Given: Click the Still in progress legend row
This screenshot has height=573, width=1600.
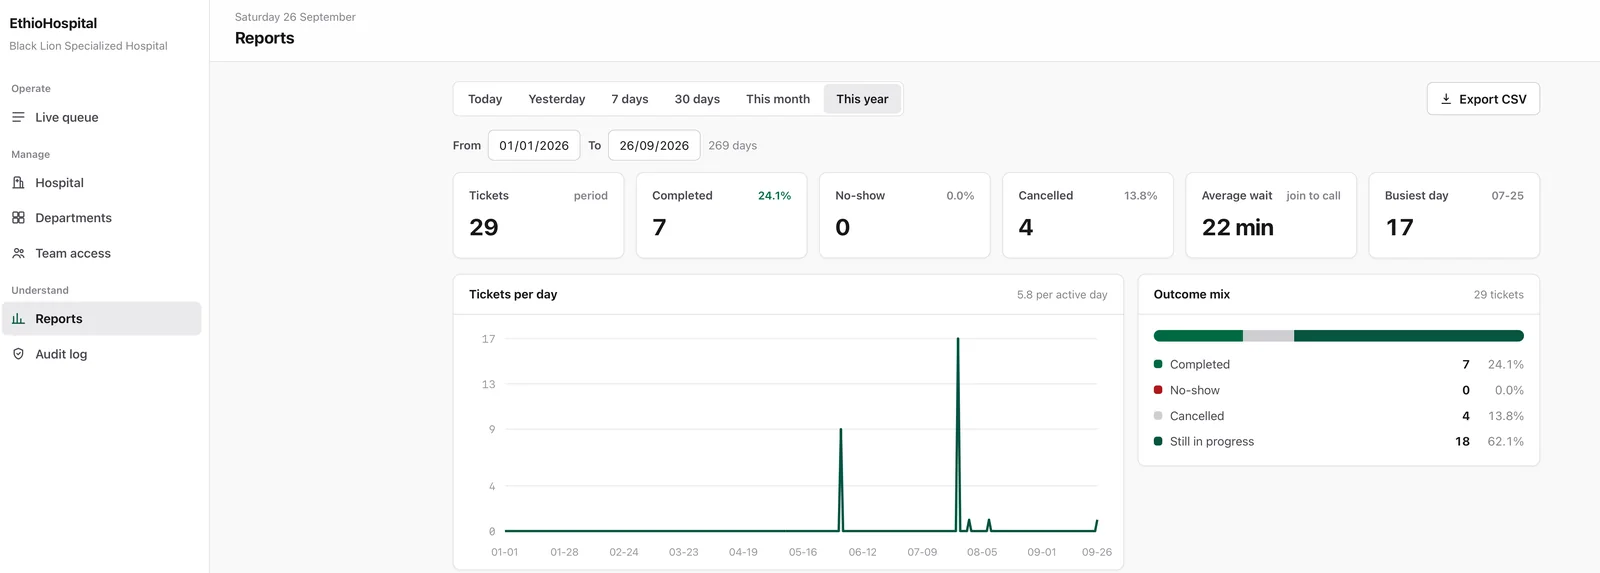Looking at the screenshot, I should coord(1339,441).
